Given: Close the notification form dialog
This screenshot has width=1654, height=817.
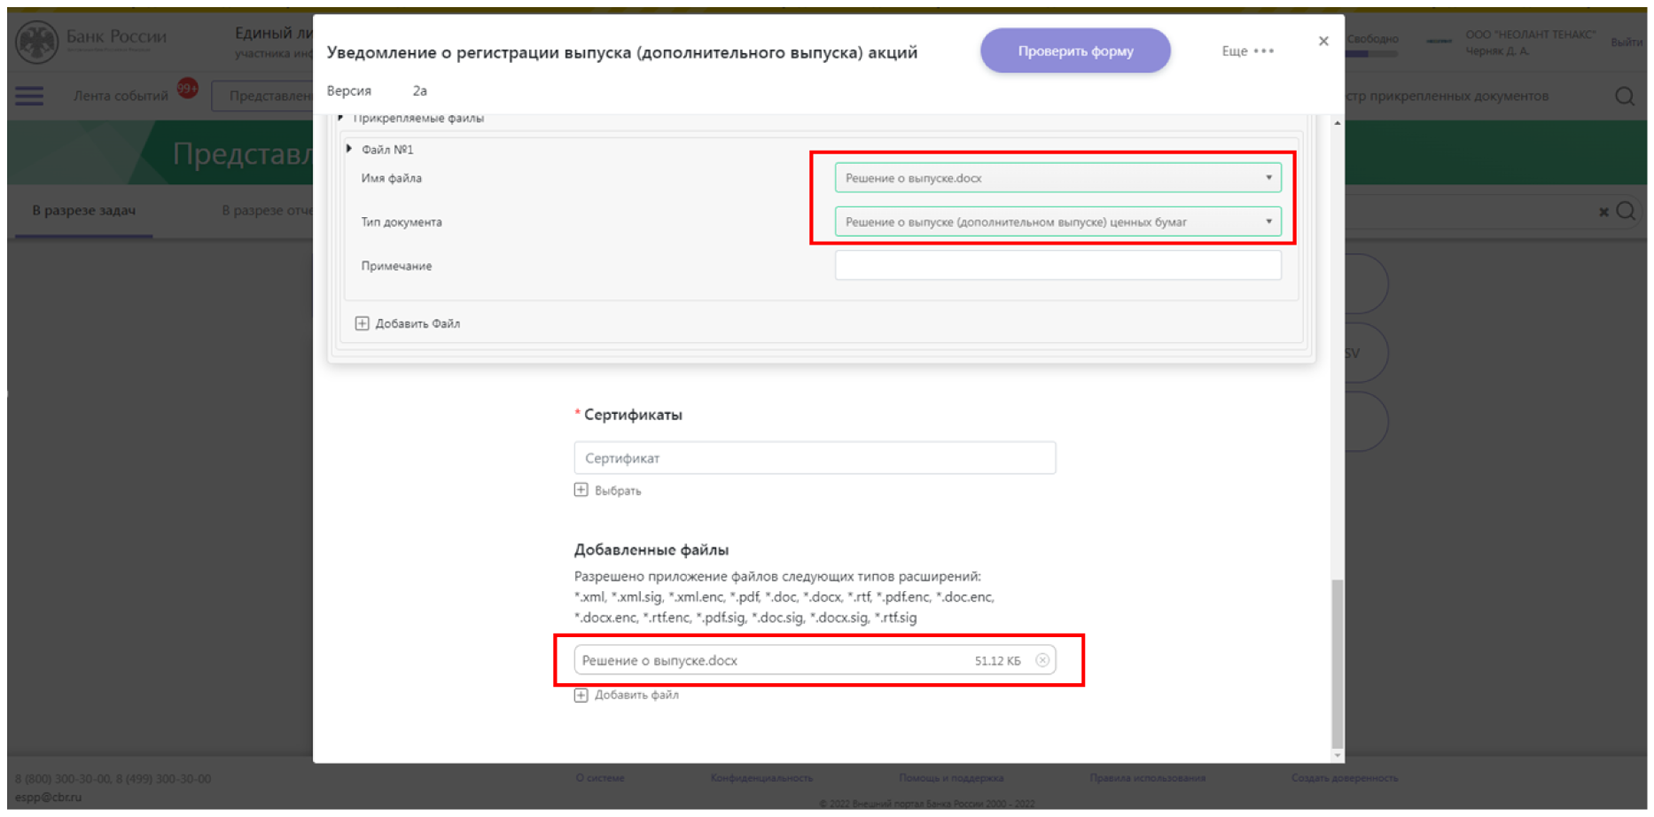Looking at the screenshot, I should coord(1323,41).
